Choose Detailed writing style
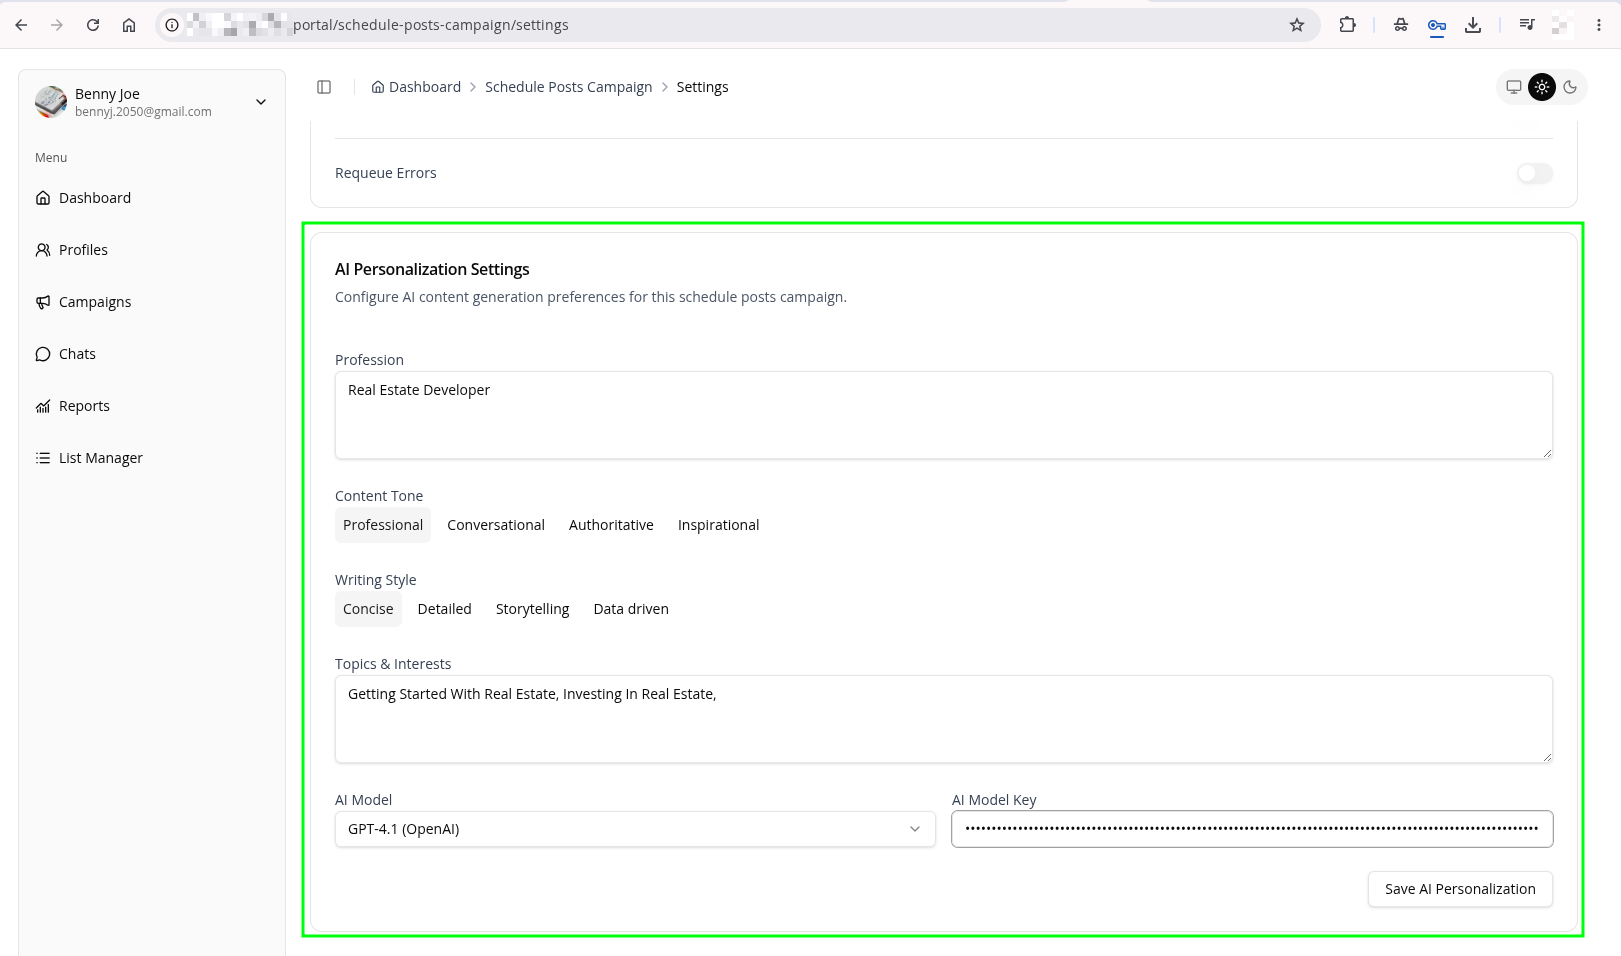 pos(445,609)
